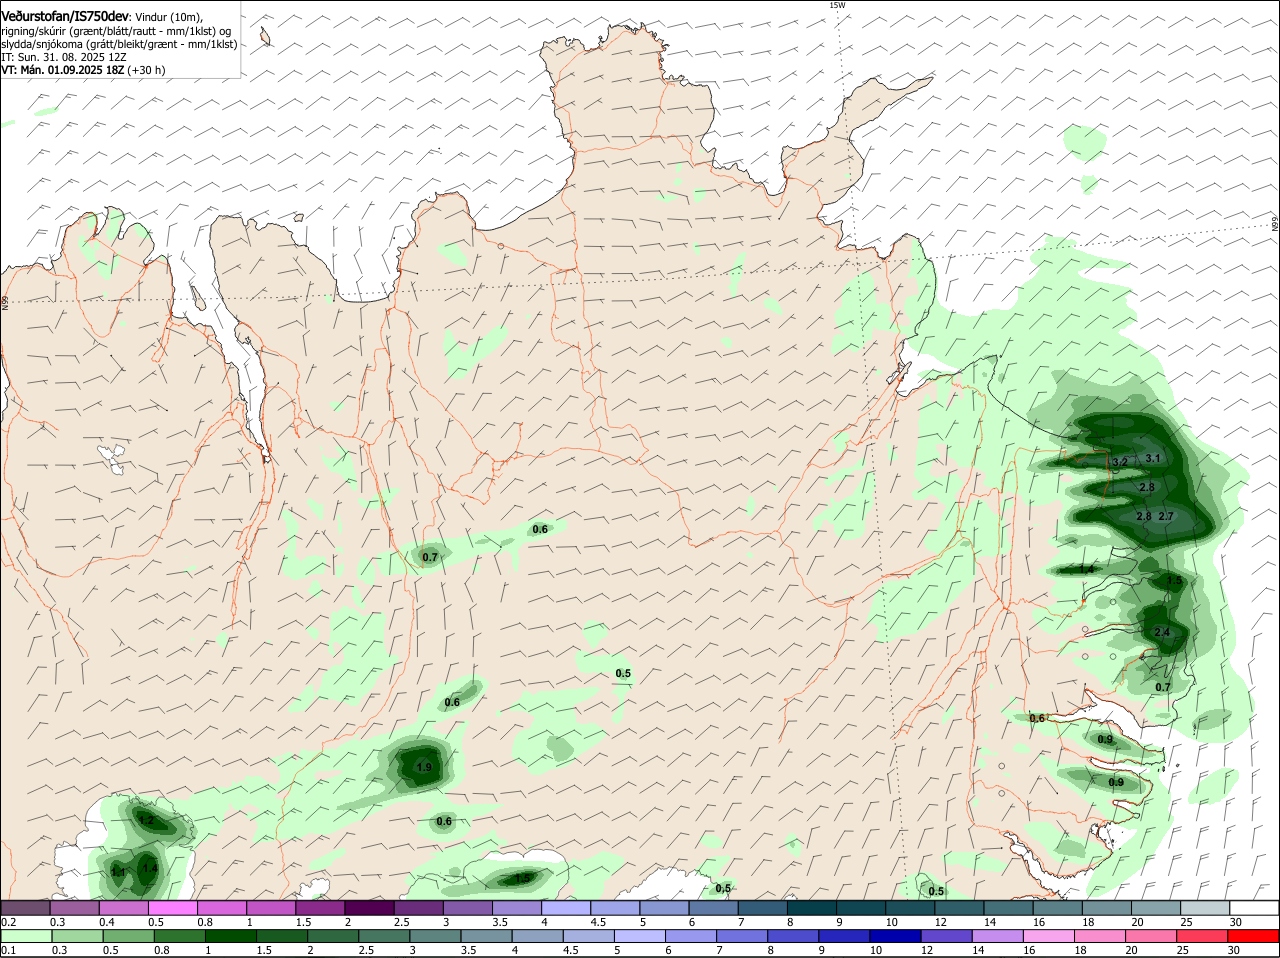Select the darkest purple 2 mm snow swatch

click(x=369, y=907)
